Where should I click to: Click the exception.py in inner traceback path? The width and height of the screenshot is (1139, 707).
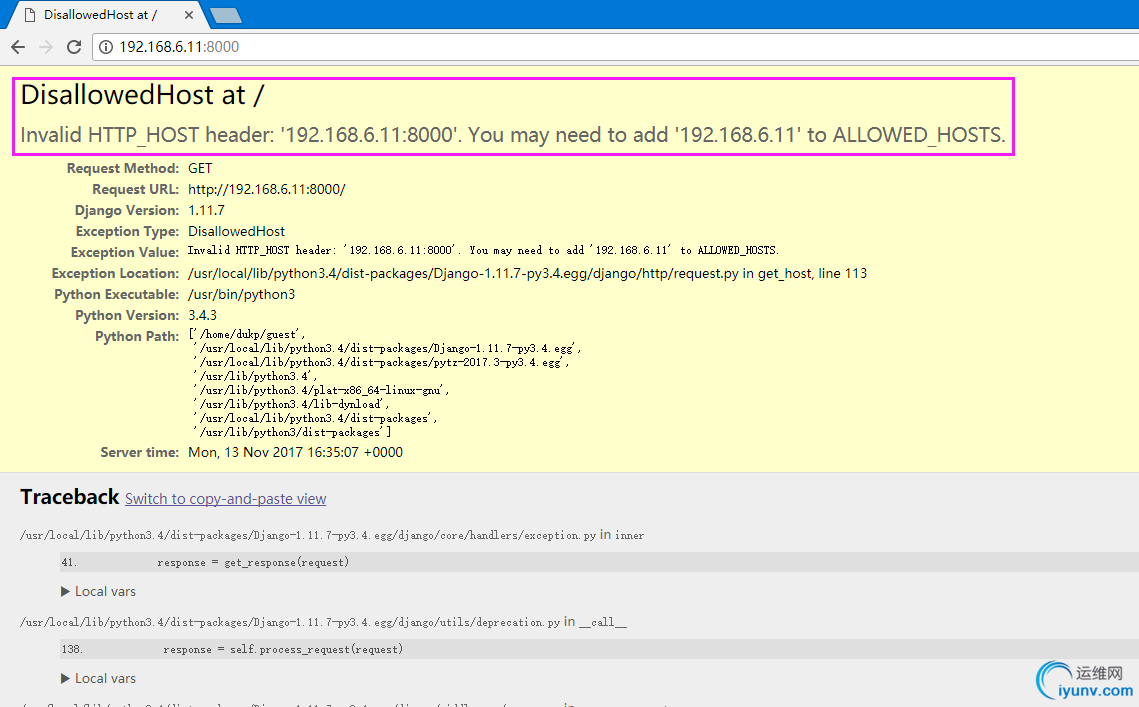pyautogui.click(x=332, y=536)
